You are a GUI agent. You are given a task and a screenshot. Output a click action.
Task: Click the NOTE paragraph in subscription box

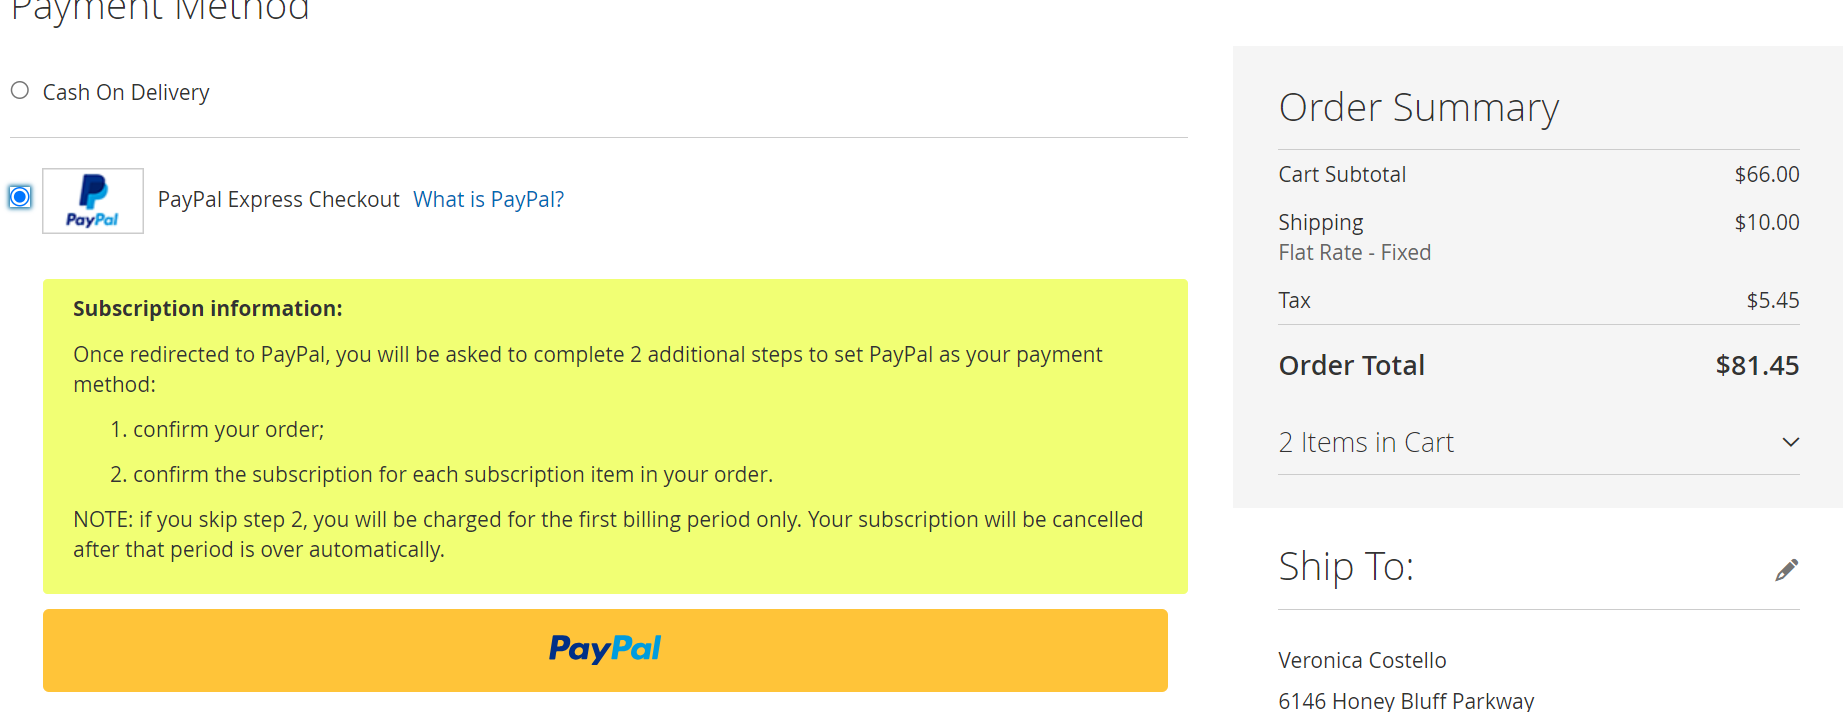[x=608, y=534]
